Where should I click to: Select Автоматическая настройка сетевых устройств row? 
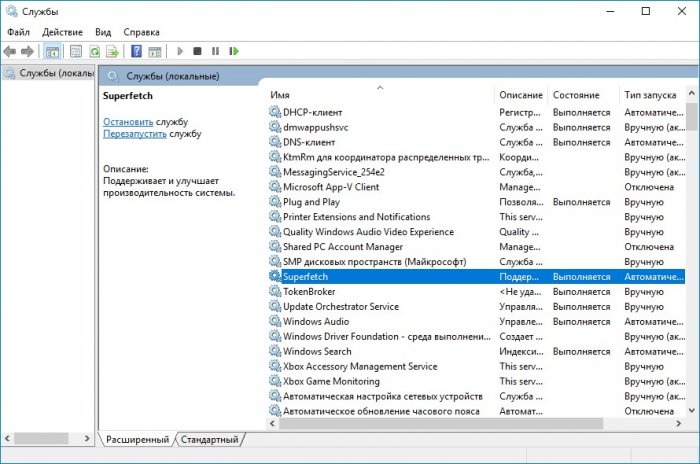pos(476,396)
